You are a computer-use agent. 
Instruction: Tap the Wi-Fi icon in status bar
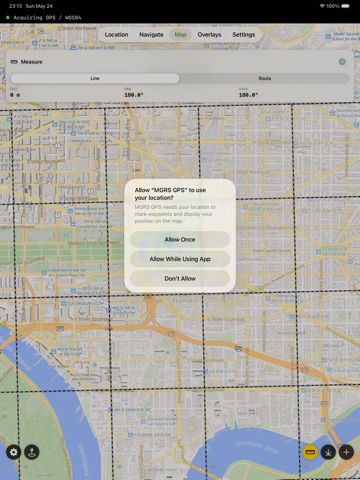pyautogui.click(x=322, y=6)
